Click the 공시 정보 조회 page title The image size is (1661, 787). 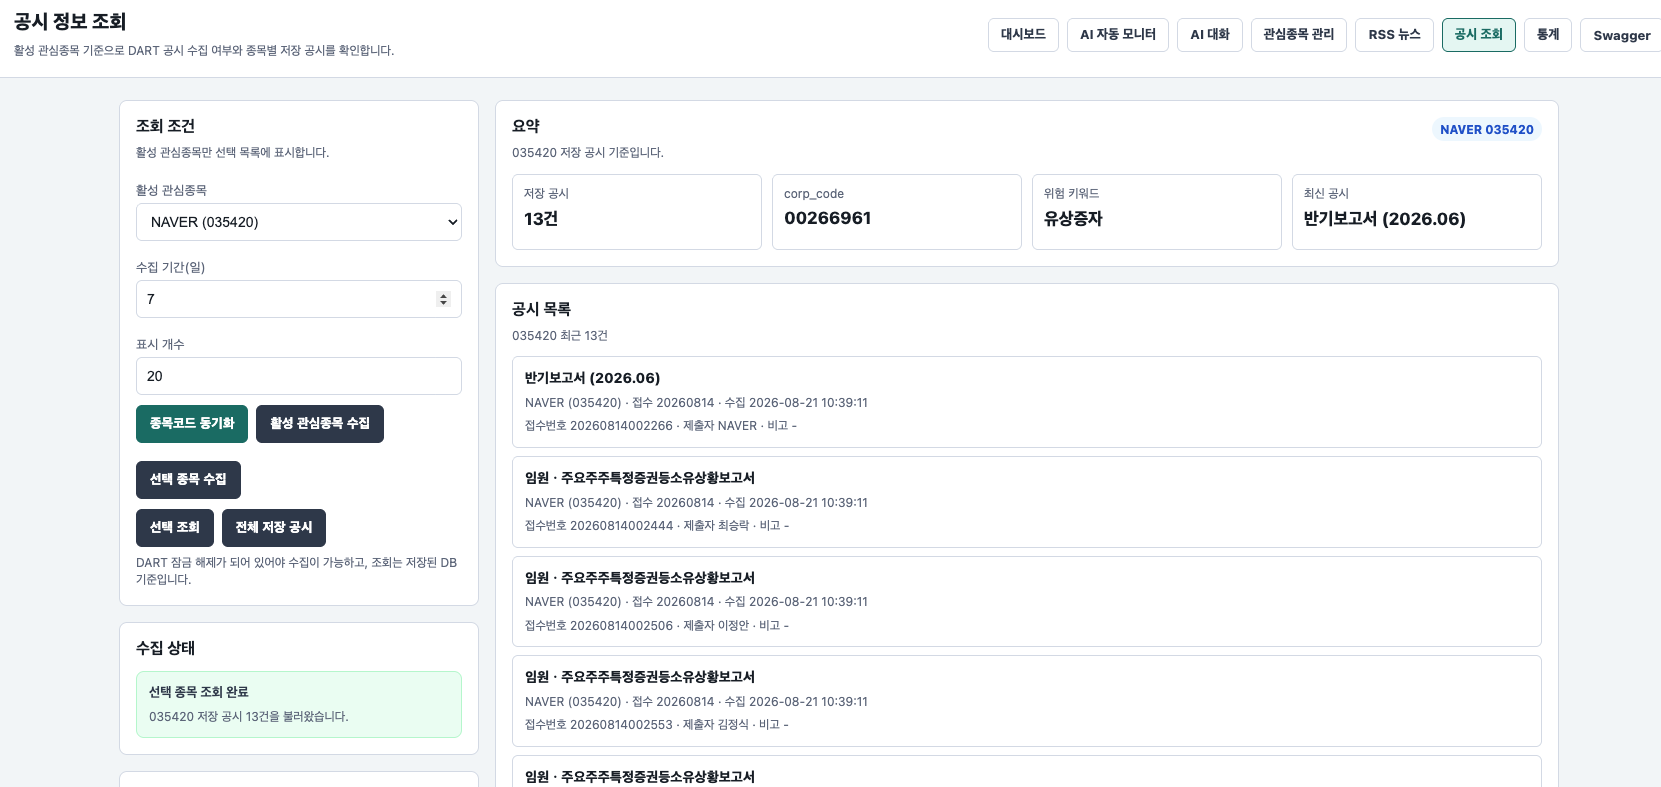pyautogui.click(x=70, y=22)
